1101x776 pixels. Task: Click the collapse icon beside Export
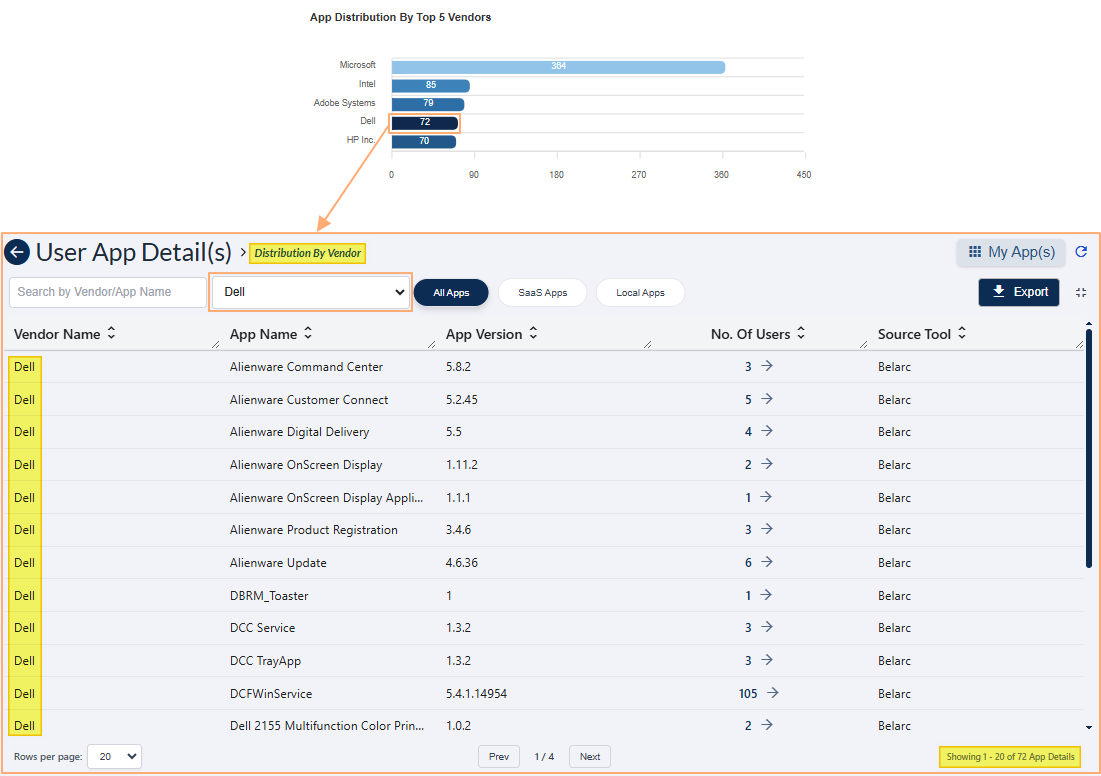[x=1081, y=292]
